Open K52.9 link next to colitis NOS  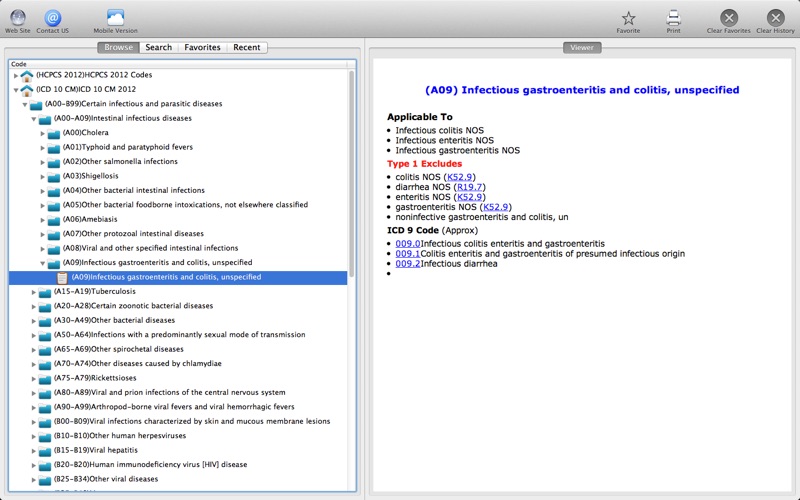[460, 177]
